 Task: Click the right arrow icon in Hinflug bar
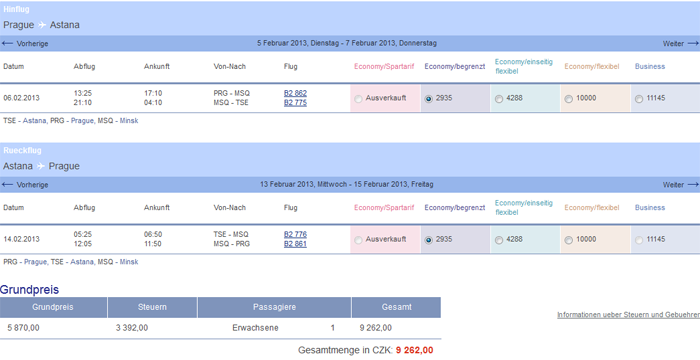click(x=693, y=44)
